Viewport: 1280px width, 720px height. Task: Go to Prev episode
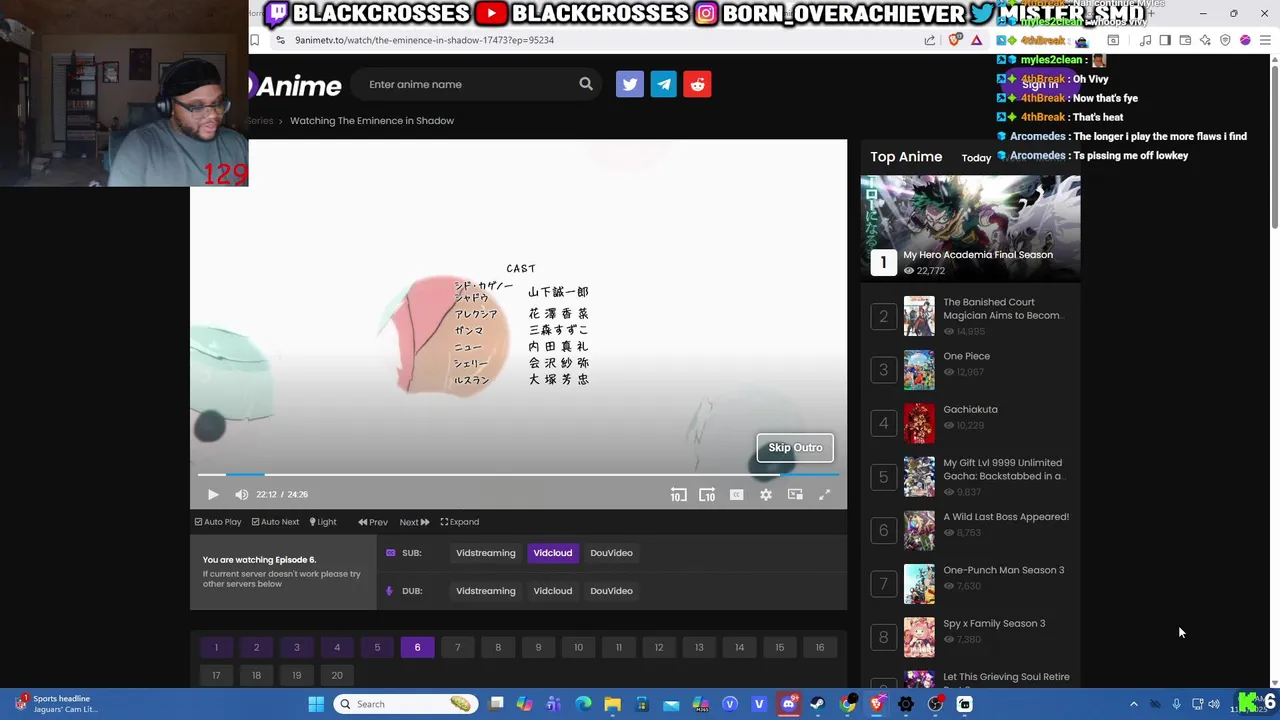(x=373, y=522)
